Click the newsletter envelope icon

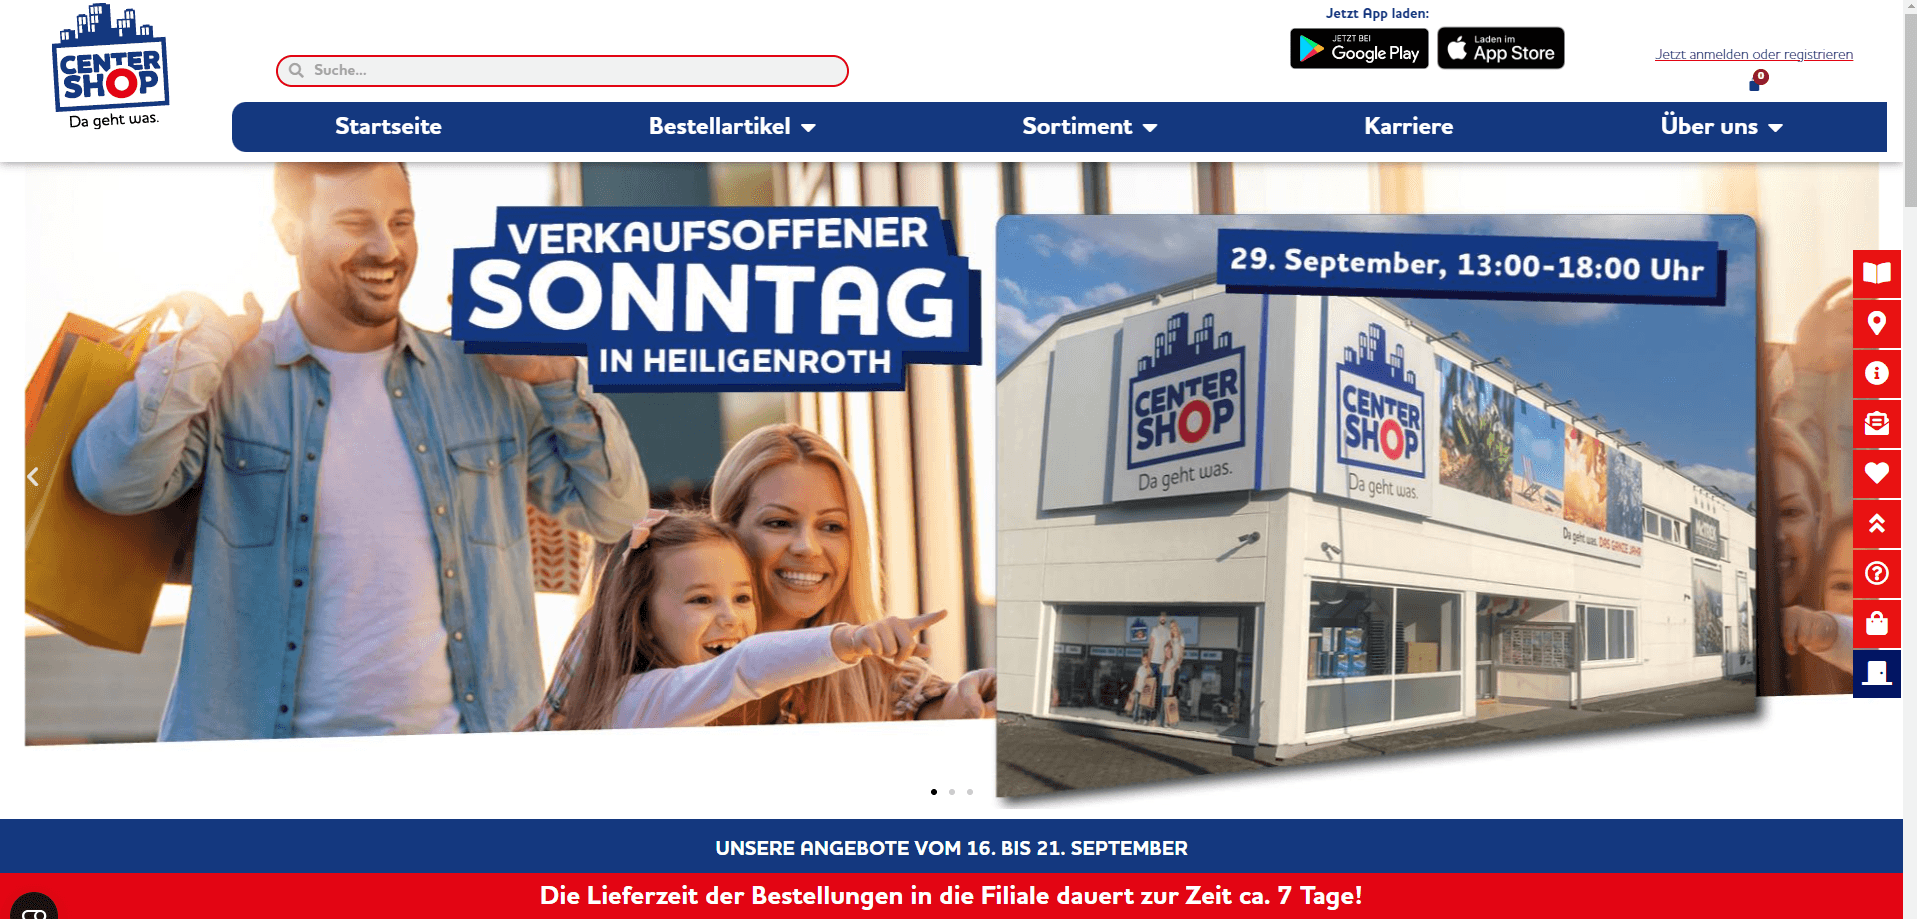[1876, 423]
